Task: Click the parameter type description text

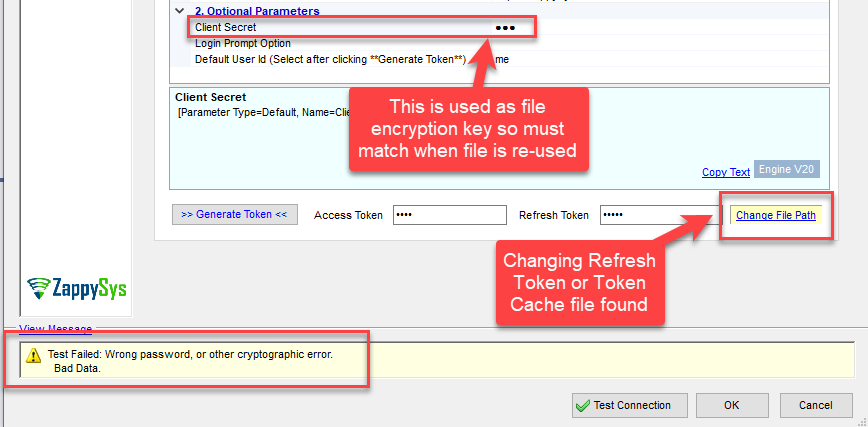Action: (260, 112)
